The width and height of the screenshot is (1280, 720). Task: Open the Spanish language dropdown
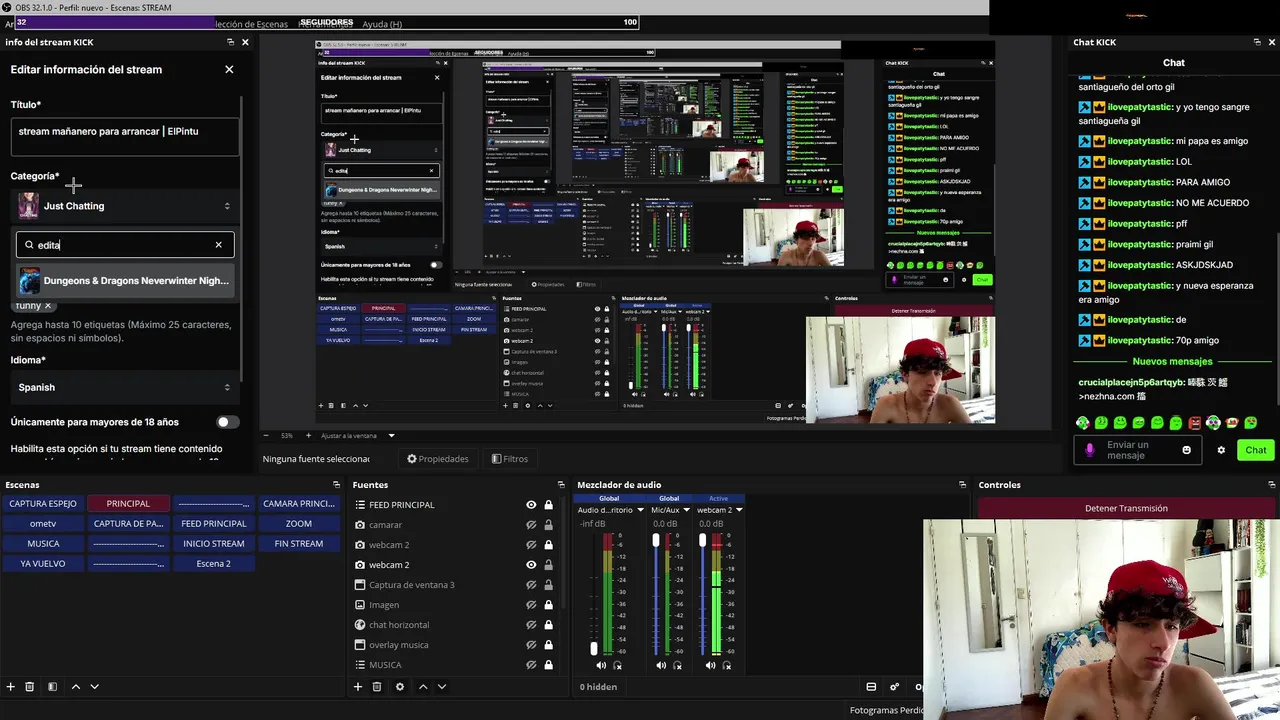point(125,387)
